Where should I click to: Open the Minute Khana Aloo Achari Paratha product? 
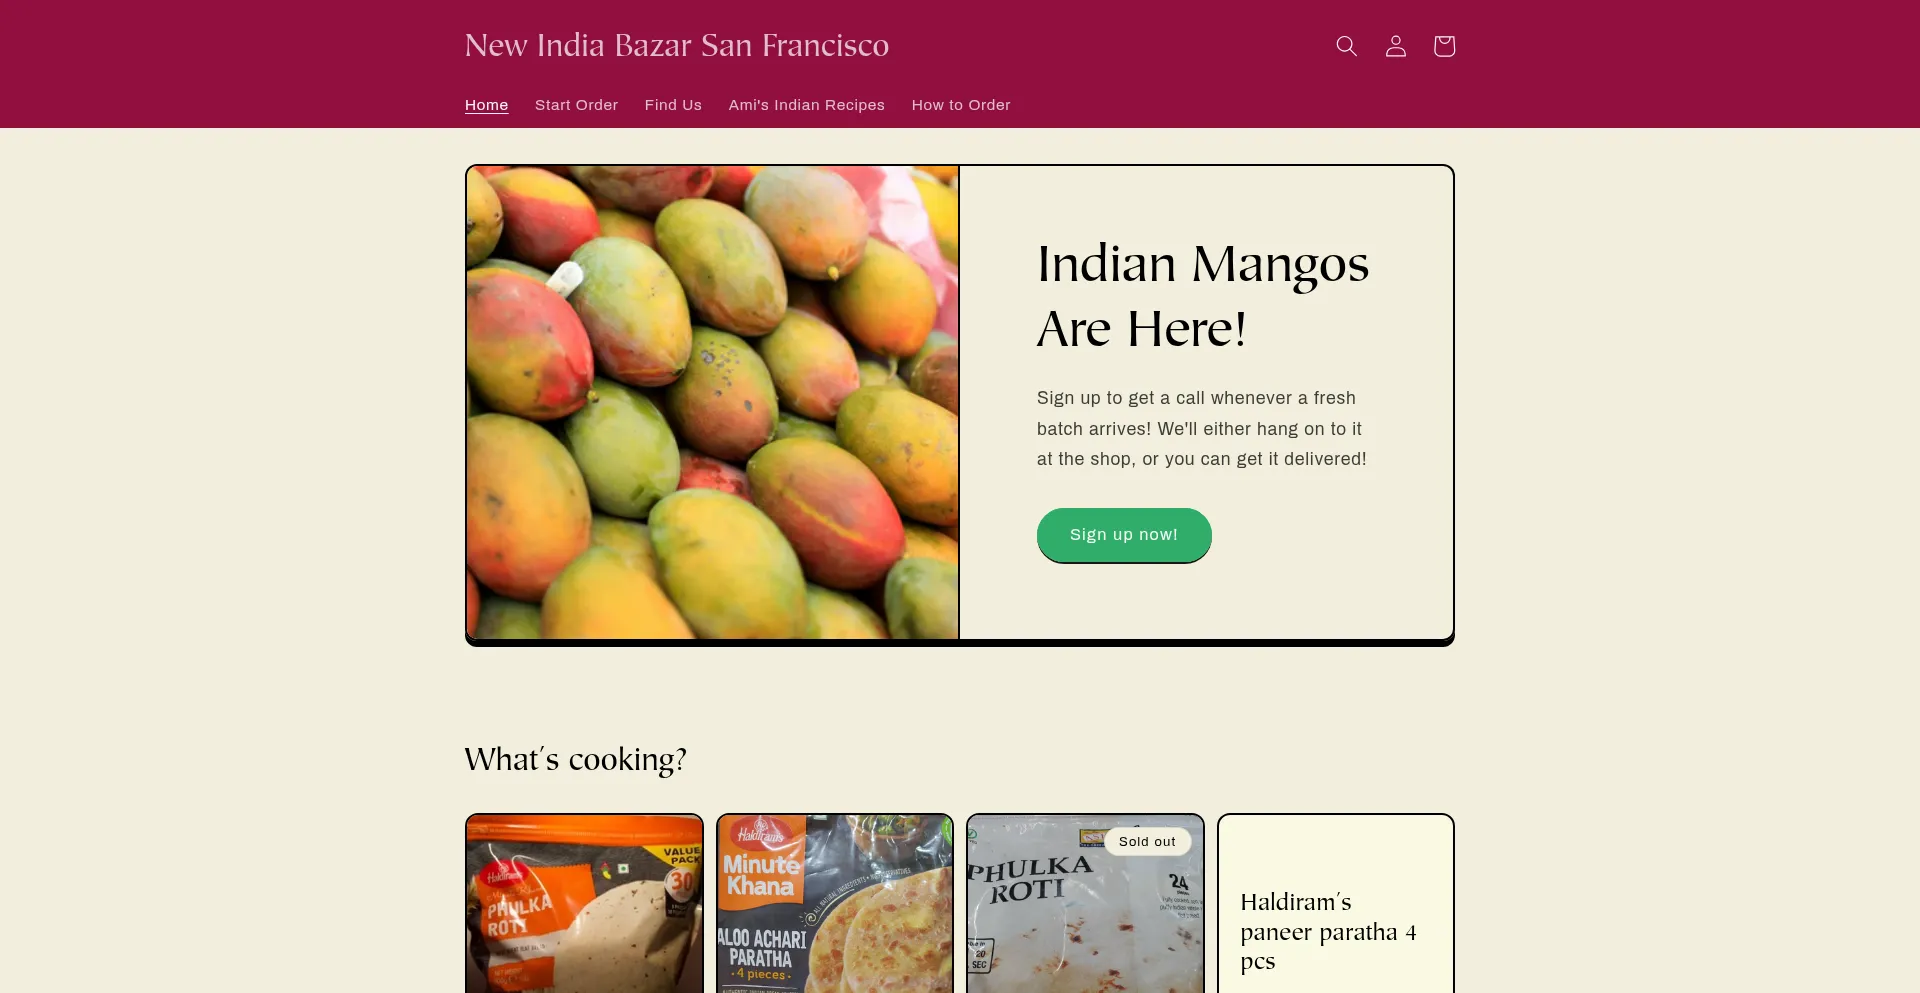(835, 904)
